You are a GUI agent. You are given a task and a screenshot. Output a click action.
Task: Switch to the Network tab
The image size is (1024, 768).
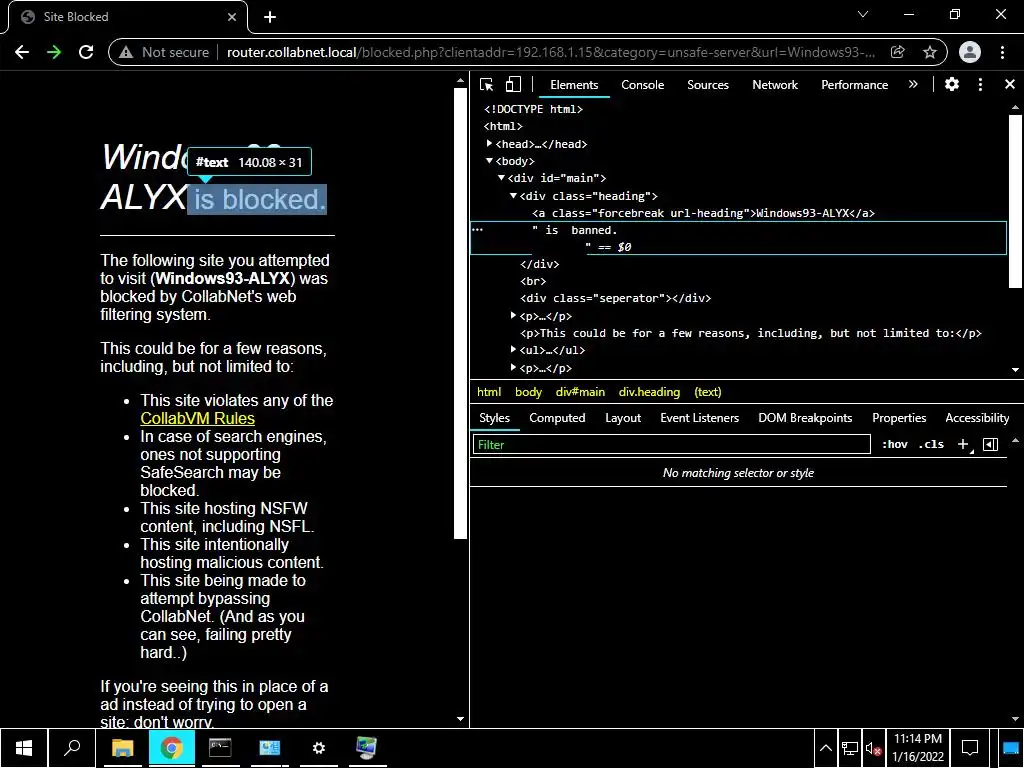[775, 85]
